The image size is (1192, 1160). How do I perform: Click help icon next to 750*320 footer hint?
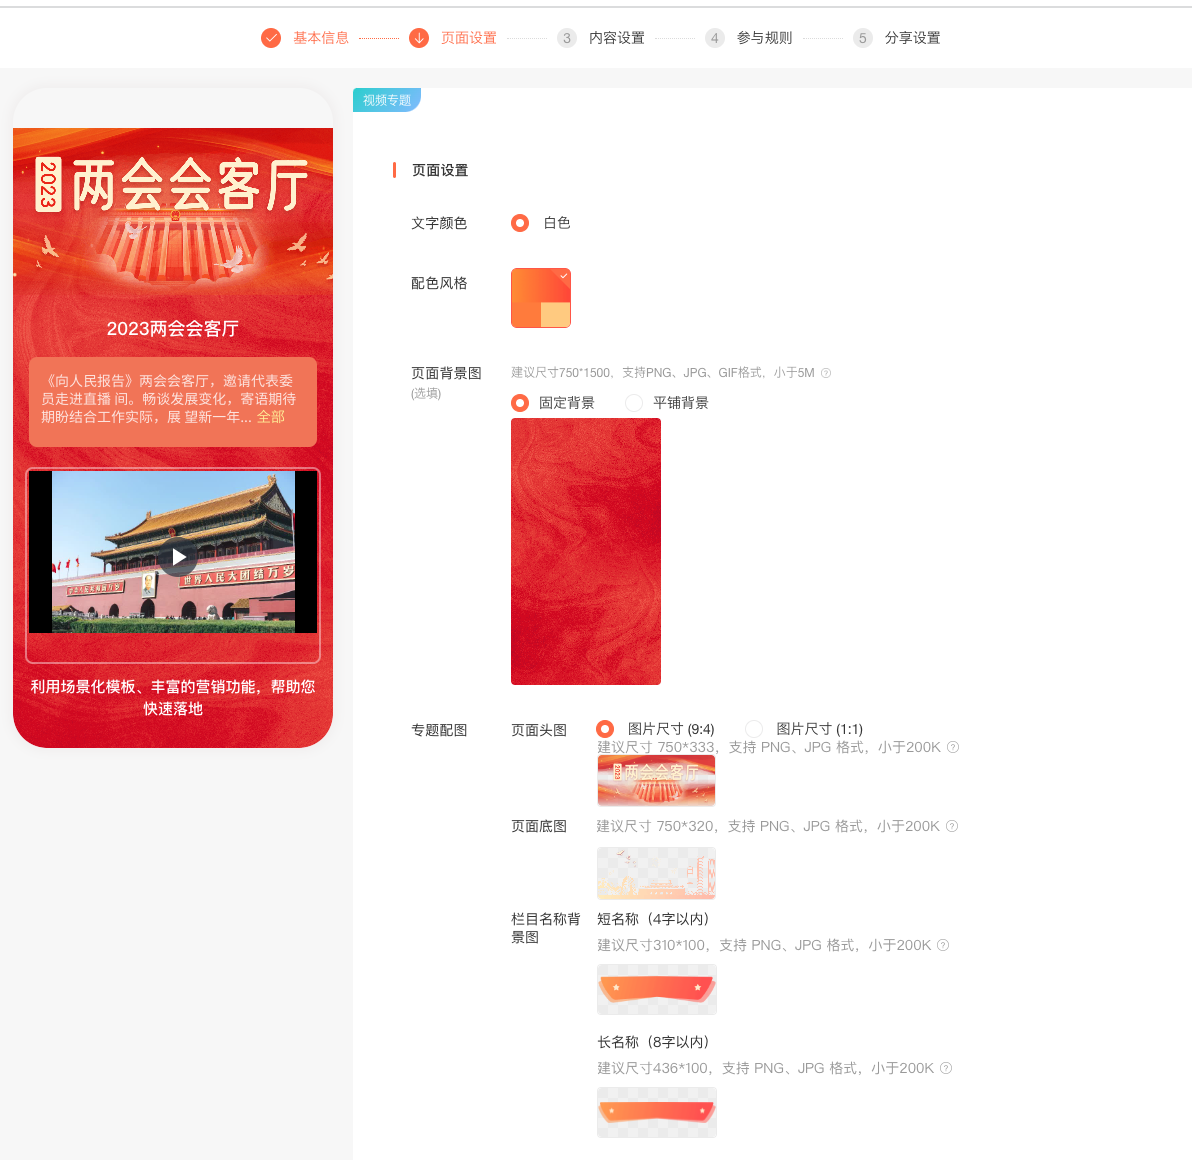(x=952, y=826)
